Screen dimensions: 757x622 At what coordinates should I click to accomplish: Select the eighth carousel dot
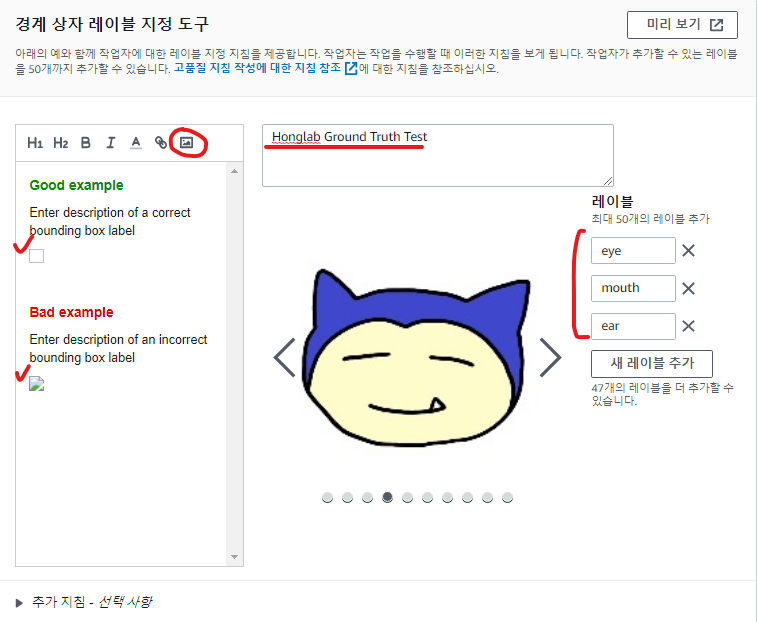coord(467,497)
